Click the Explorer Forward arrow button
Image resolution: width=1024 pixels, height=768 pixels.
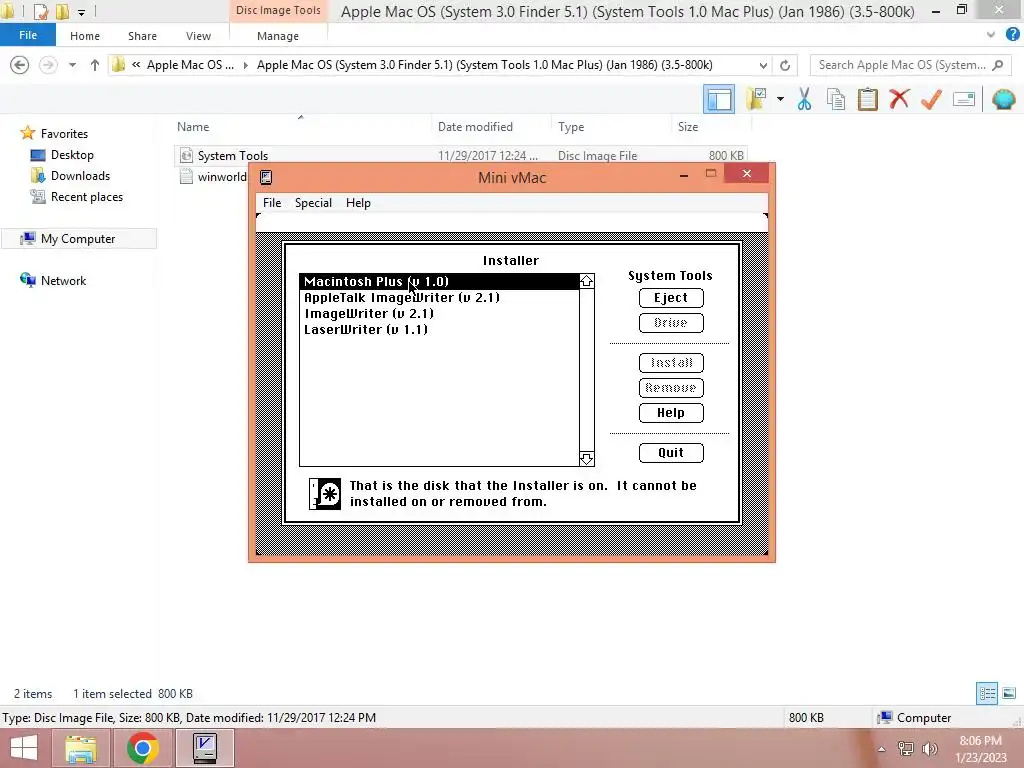[x=48, y=65]
